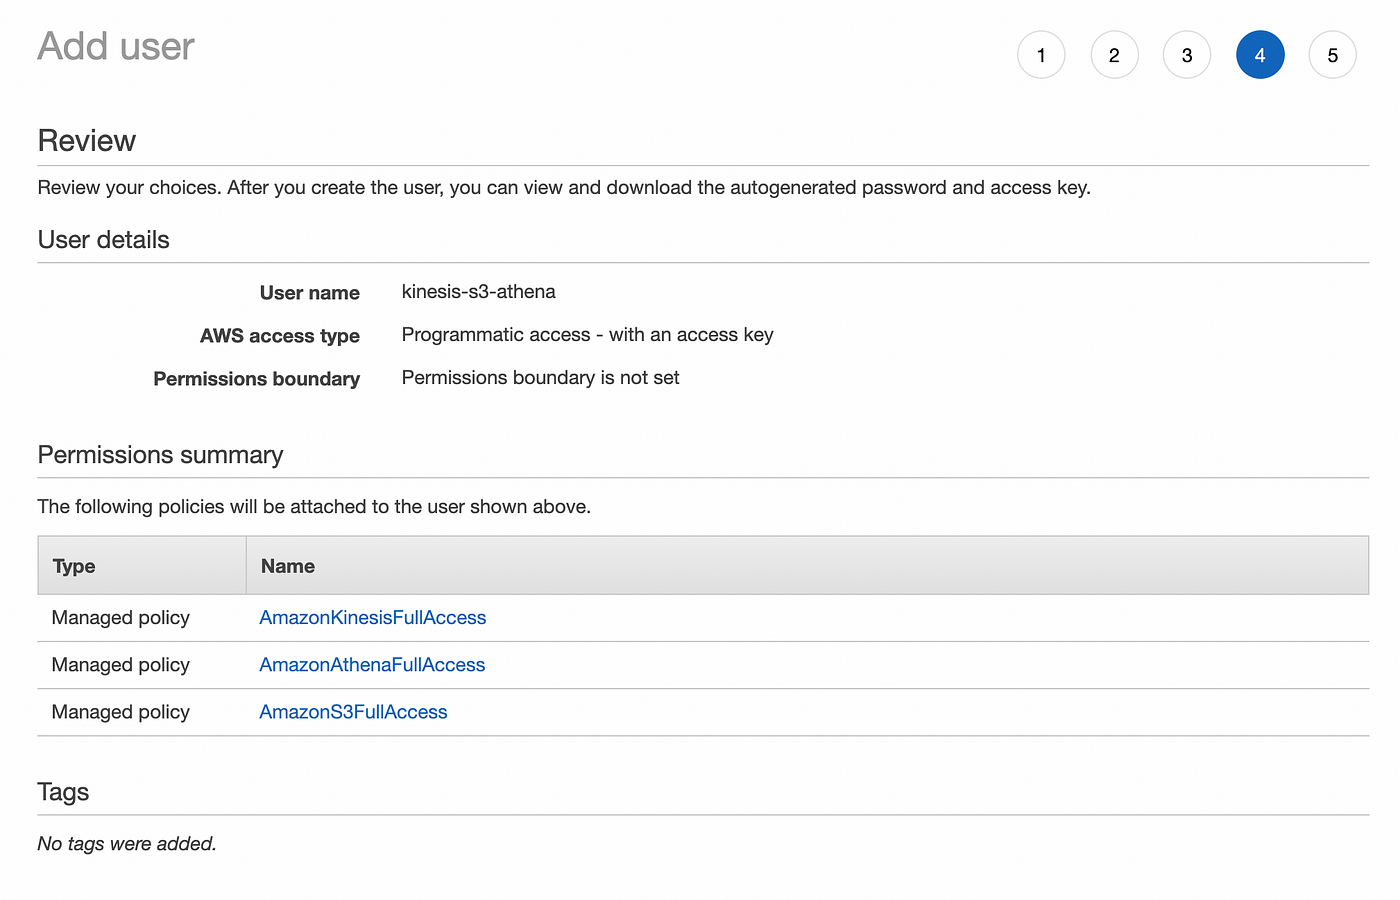Go to wizard step 1
Viewport: 1400px width, 900px height.
[x=1041, y=55]
